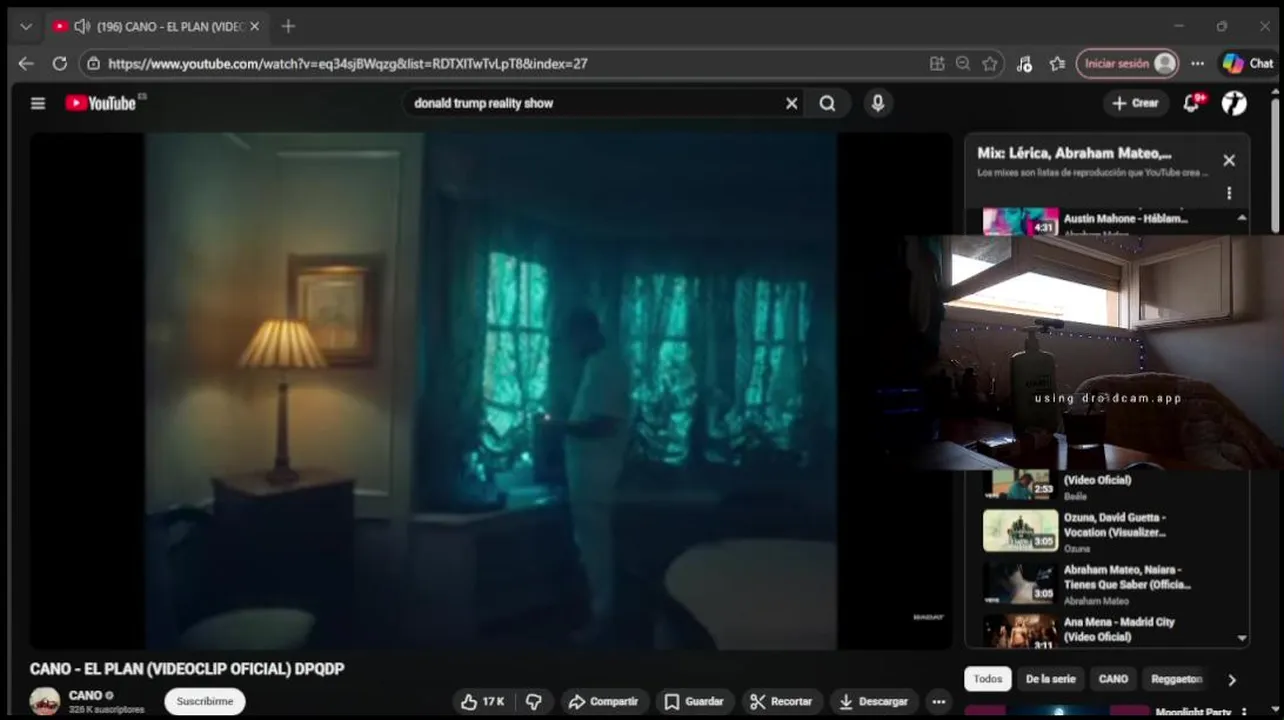This screenshot has width=1284, height=720.
Task: Select the De la serie filter chip
Action: [x=1050, y=679]
